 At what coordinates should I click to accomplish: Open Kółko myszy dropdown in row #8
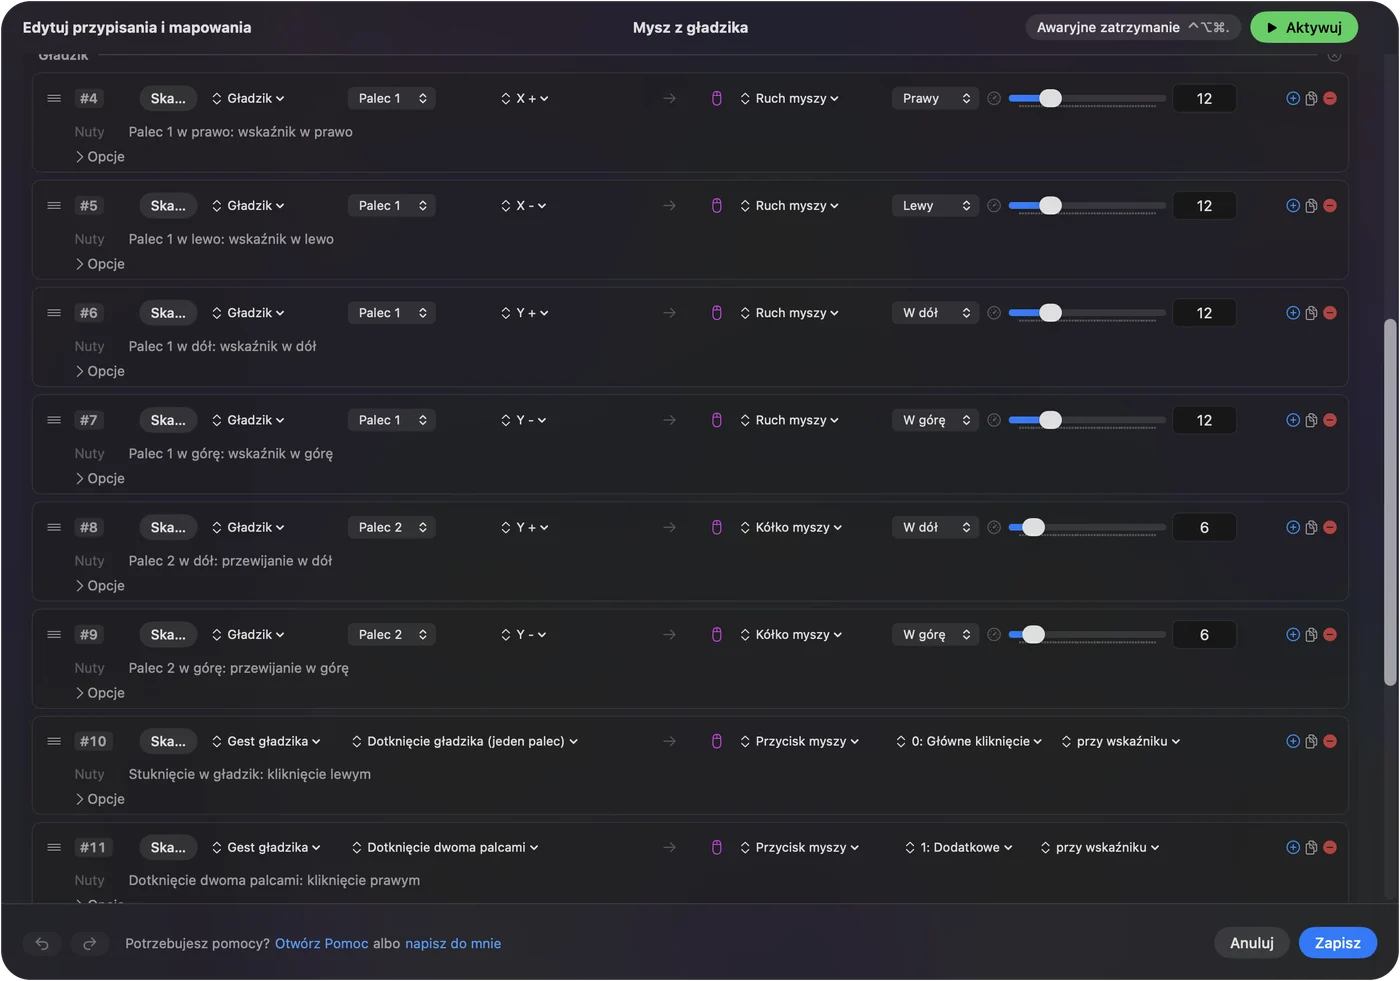click(x=791, y=527)
